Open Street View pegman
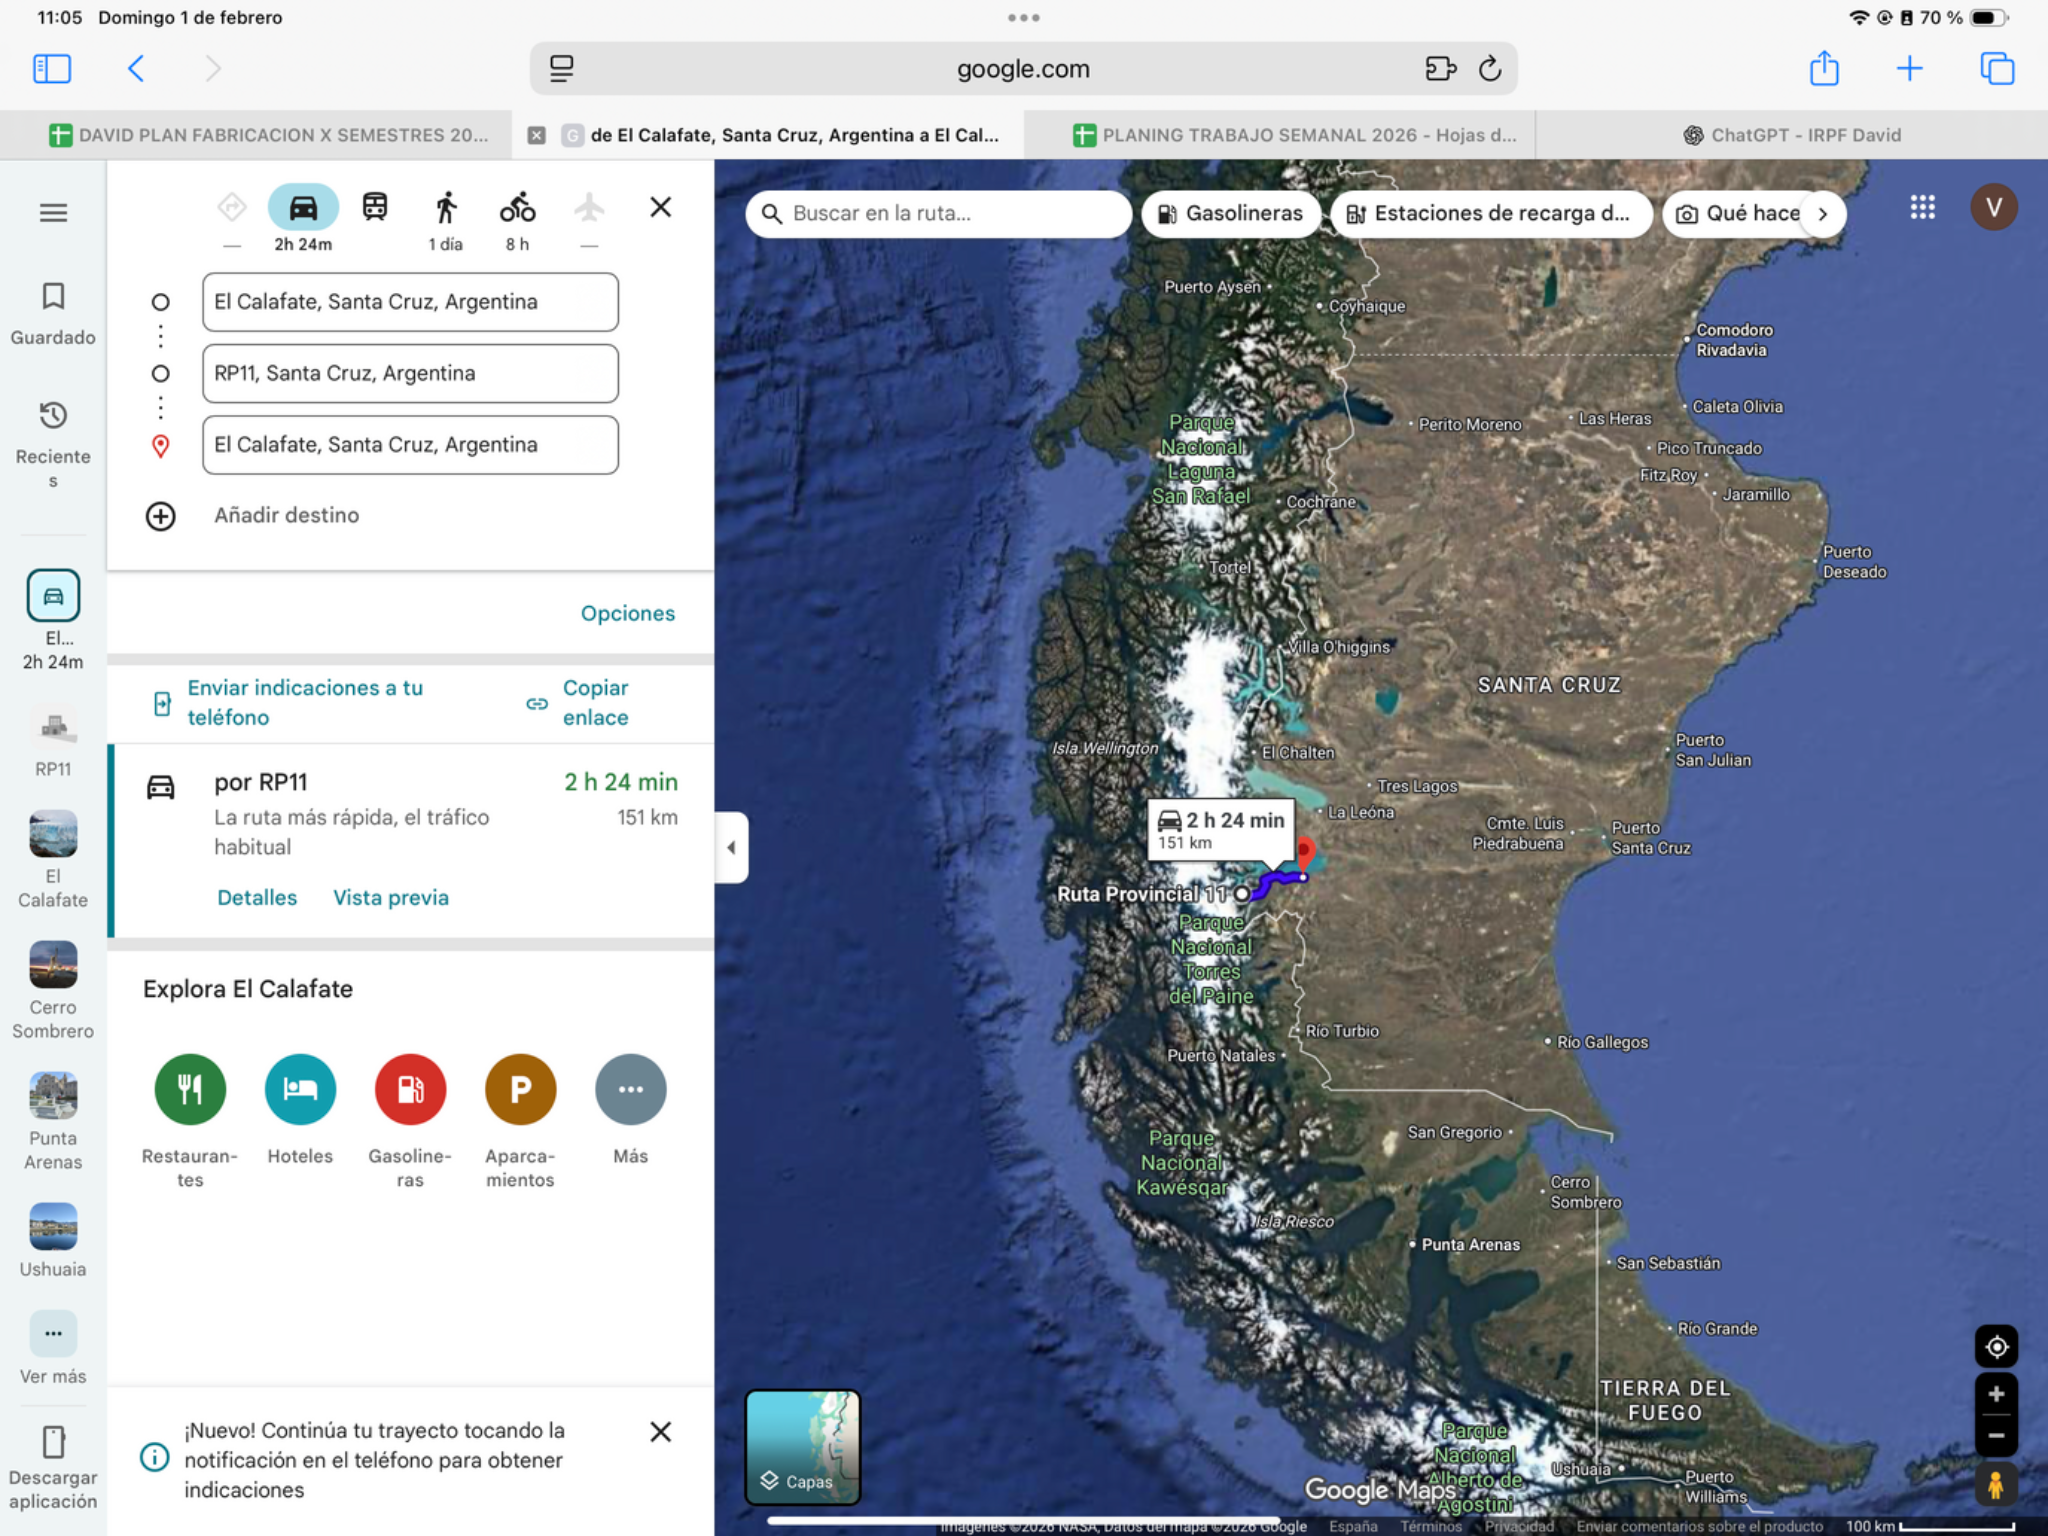2048x1536 pixels. click(x=1996, y=1485)
